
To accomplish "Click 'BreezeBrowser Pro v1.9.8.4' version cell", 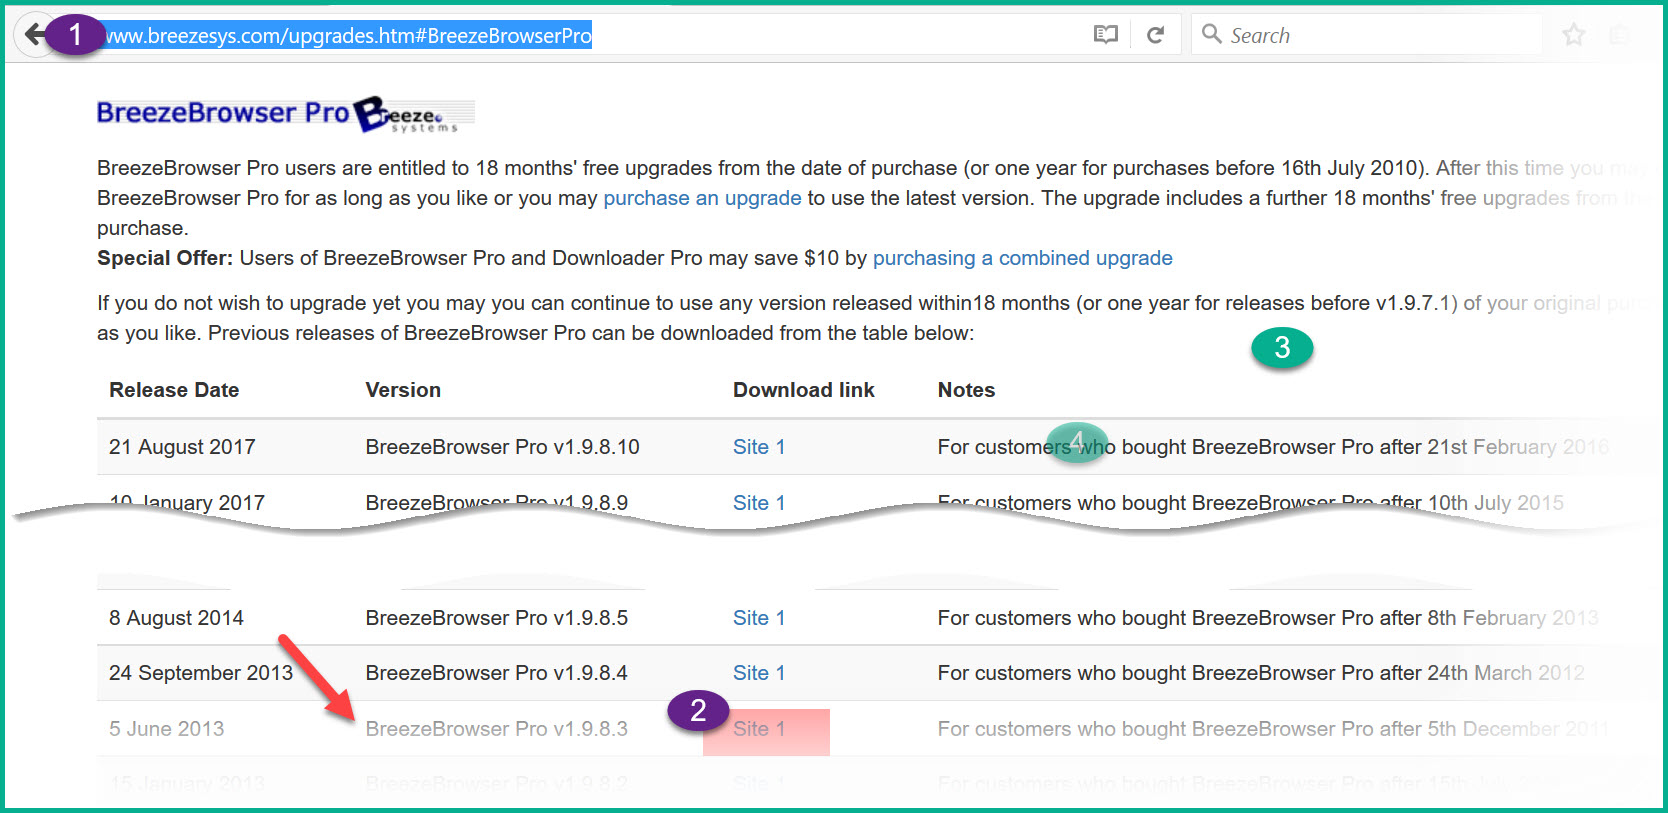I will coord(496,673).
